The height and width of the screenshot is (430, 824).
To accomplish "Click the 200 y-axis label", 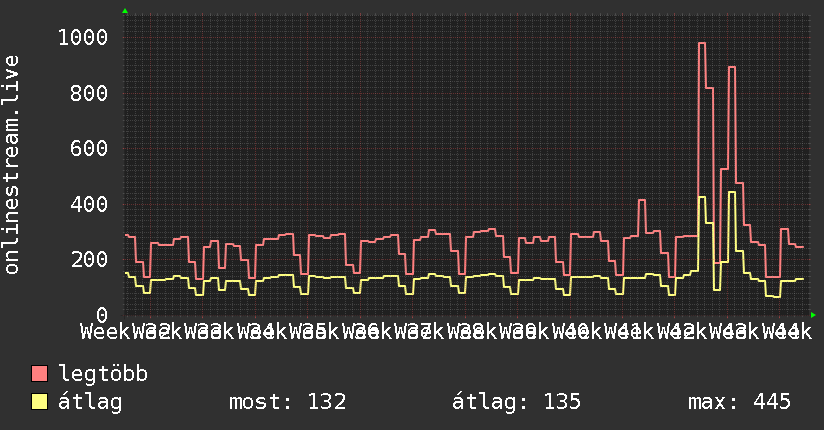I will click(x=89, y=259).
